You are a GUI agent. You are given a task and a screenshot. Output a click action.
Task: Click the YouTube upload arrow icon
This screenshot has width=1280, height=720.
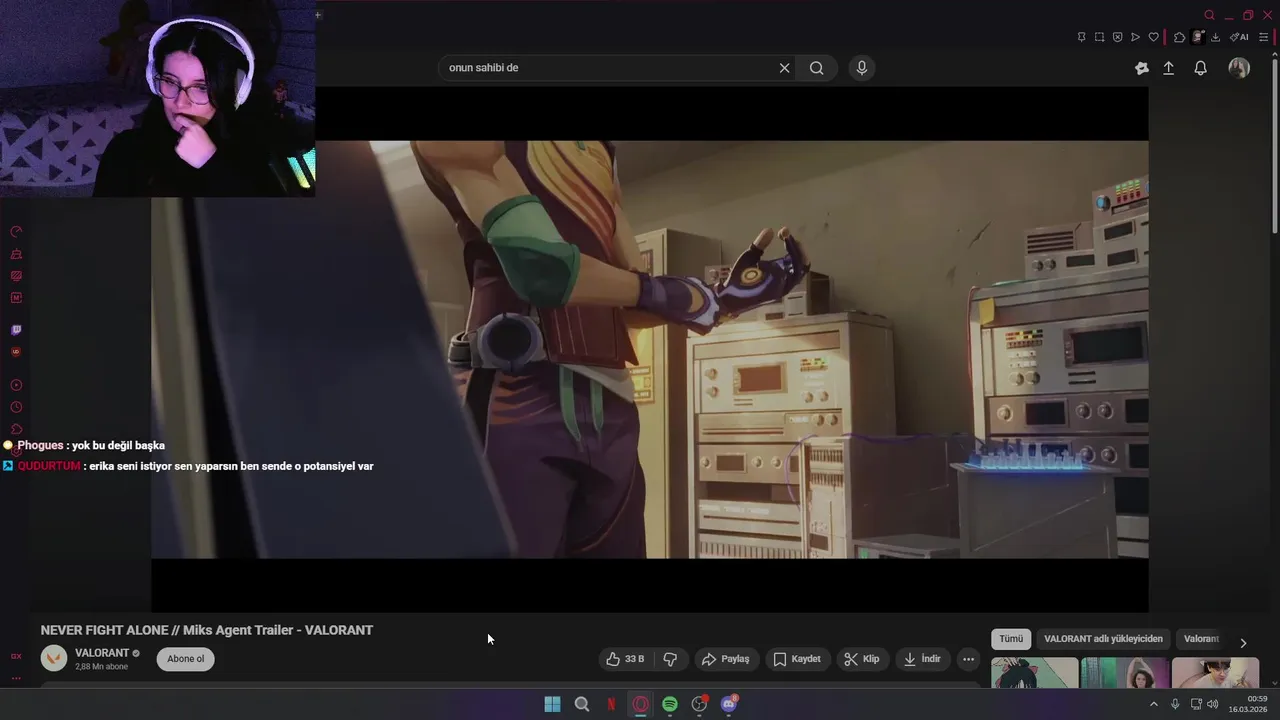(1169, 68)
